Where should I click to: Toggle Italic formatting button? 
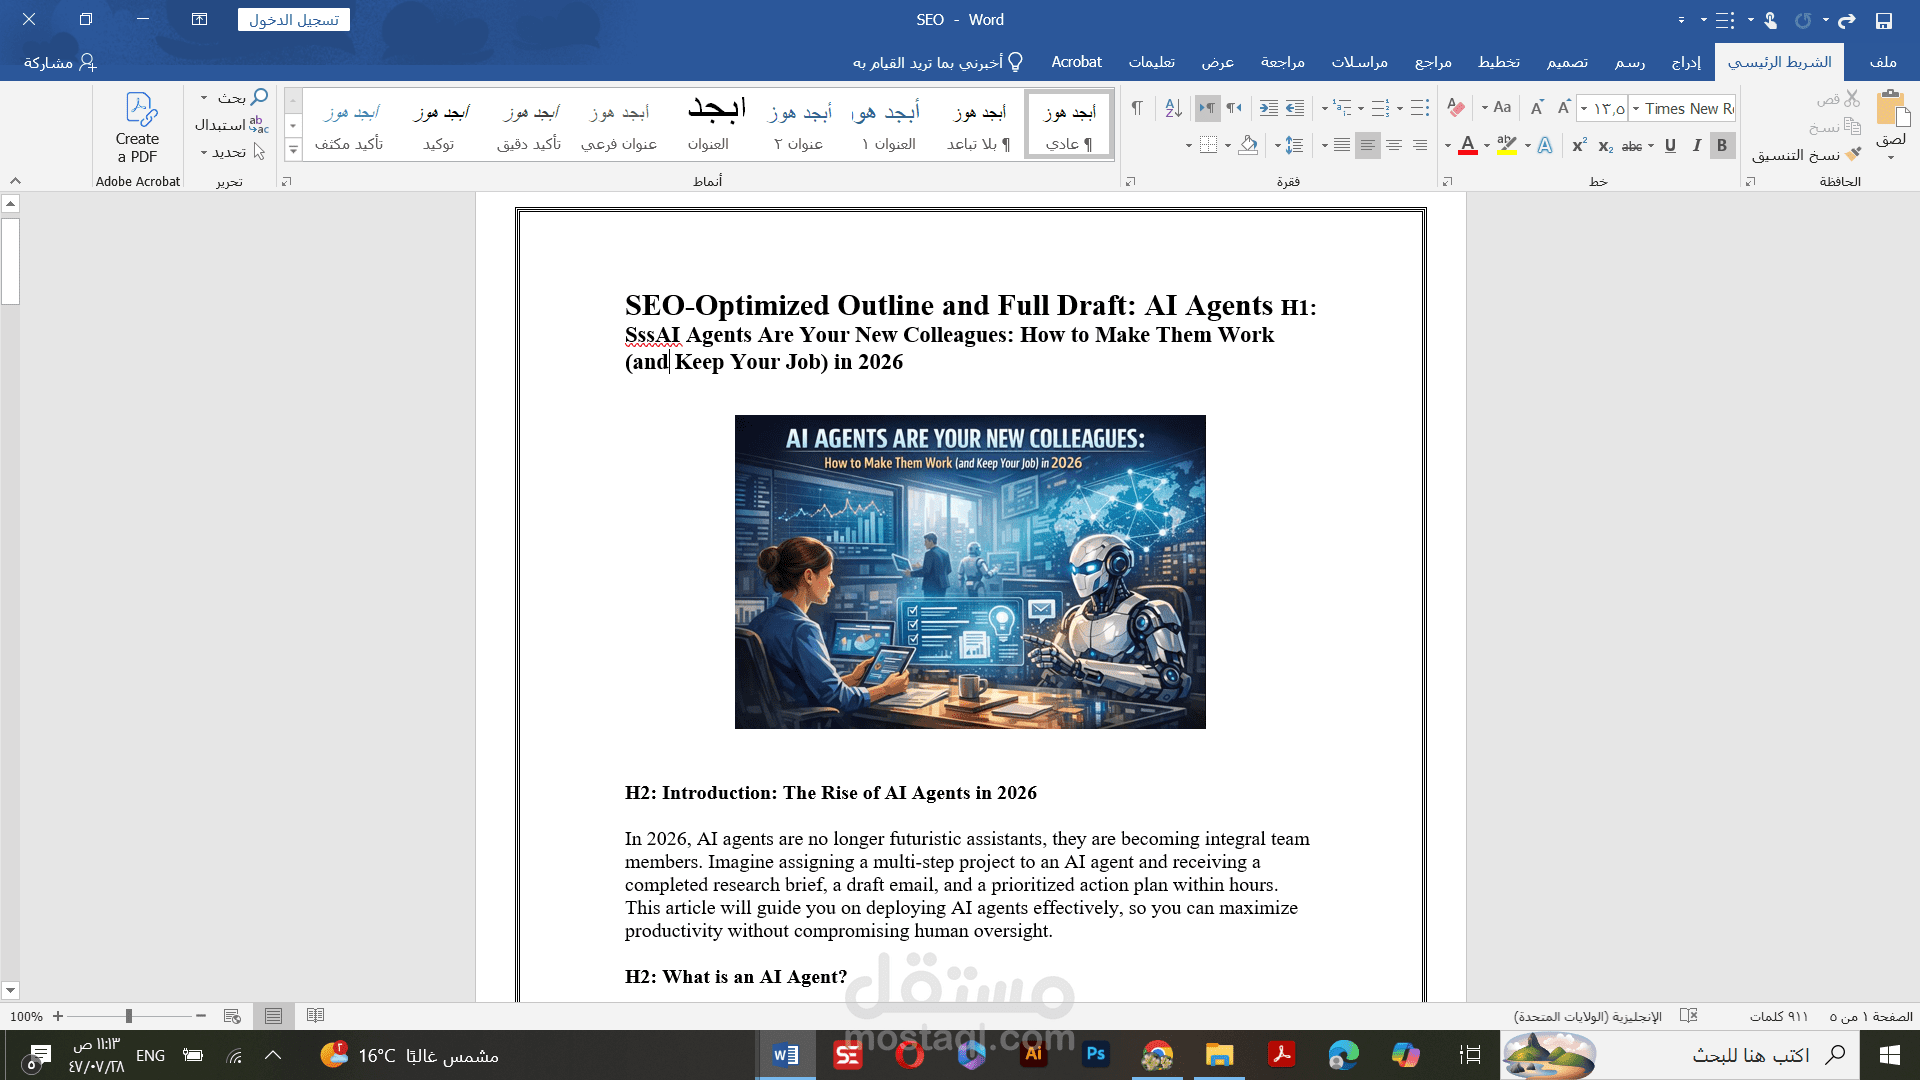pos(1696,146)
